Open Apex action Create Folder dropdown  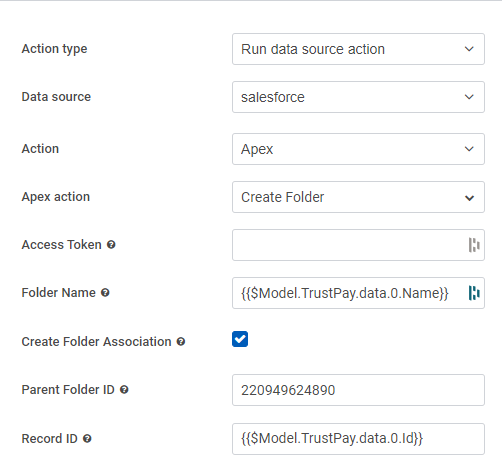coord(358,197)
